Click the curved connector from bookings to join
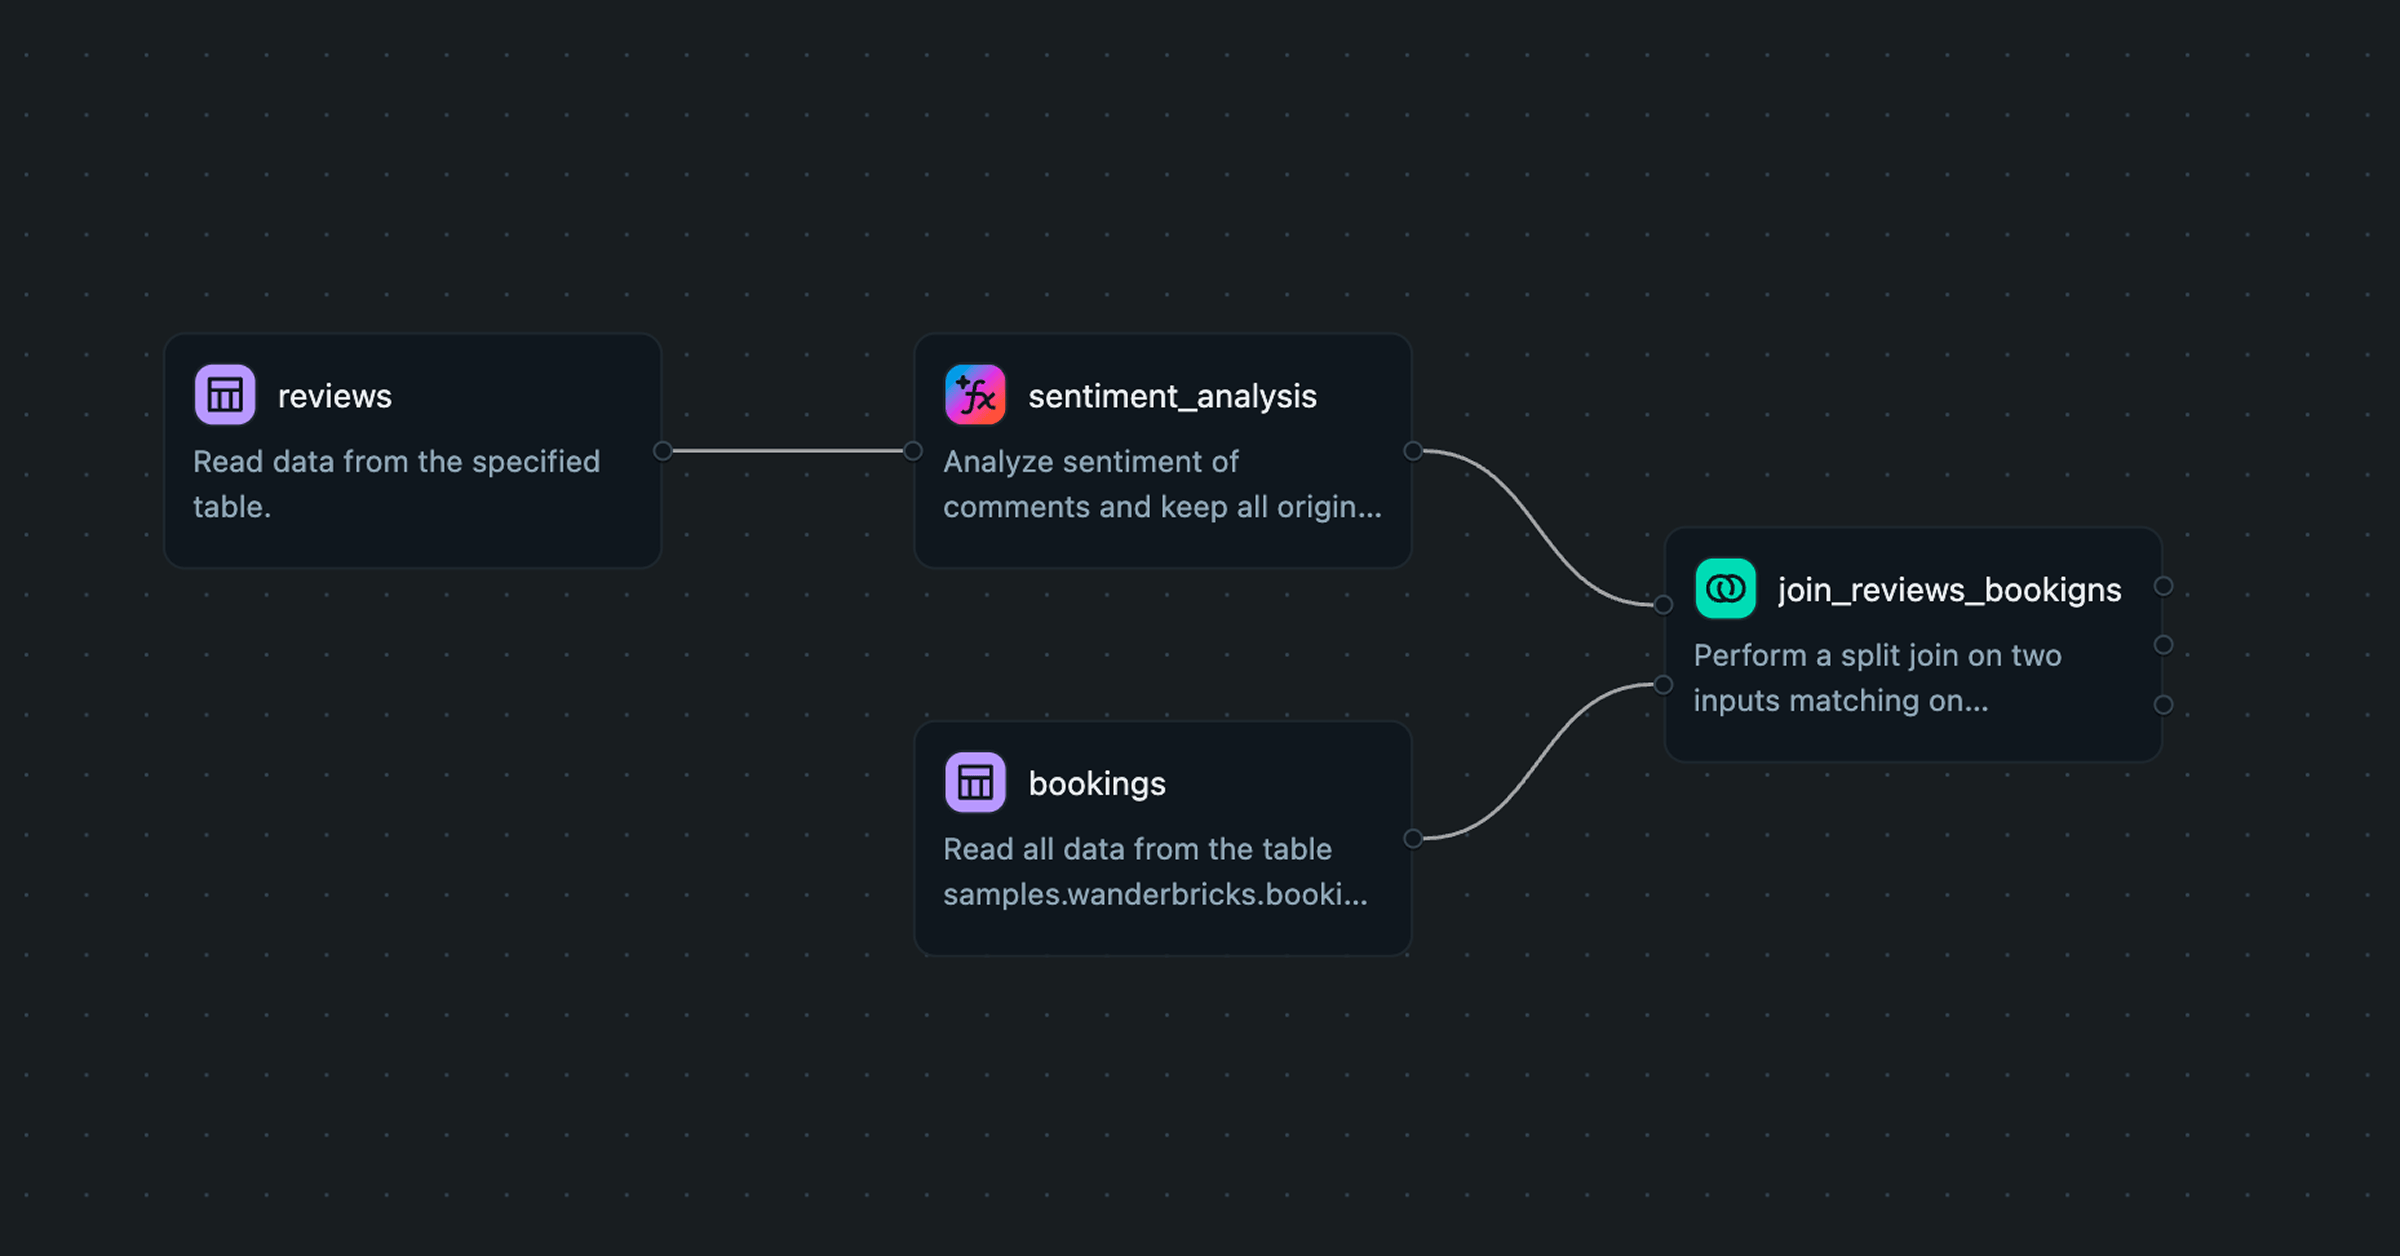Image resolution: width=2400 pixels, height=1256 pixels. 1538,761
